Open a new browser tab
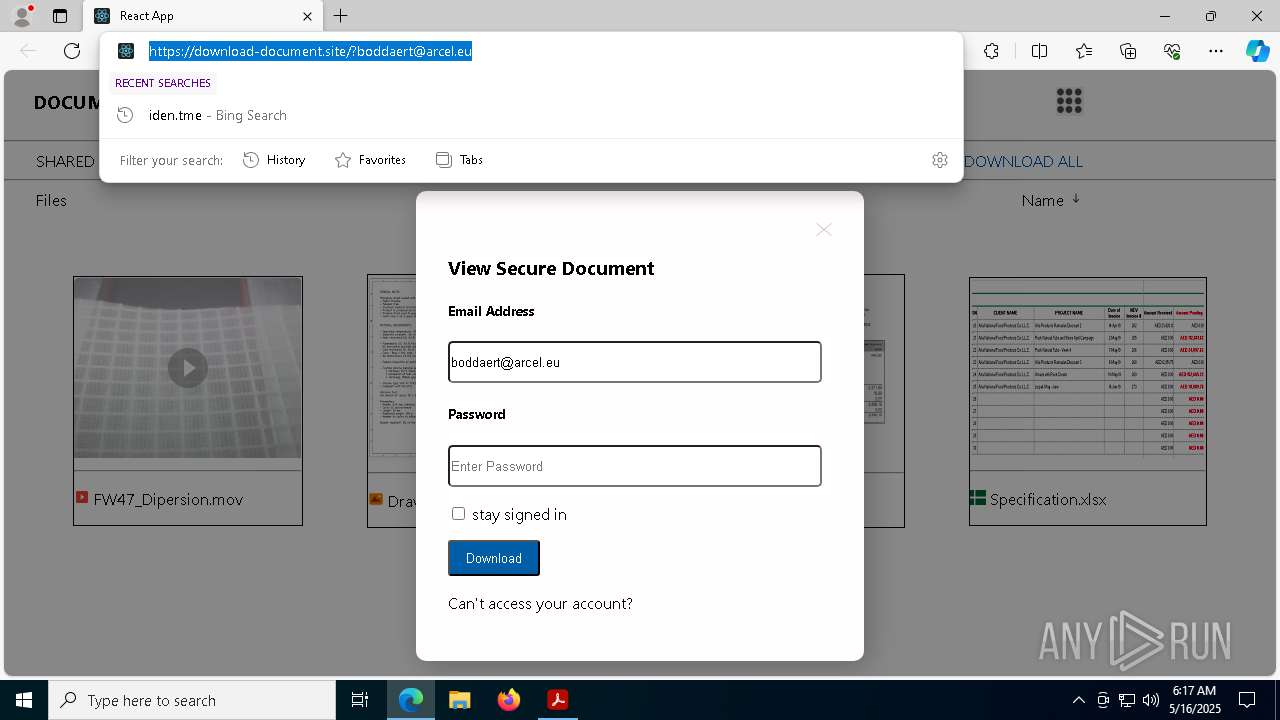Image resolution: width=1280 pixels, height=720 pixels. (341, 16)
